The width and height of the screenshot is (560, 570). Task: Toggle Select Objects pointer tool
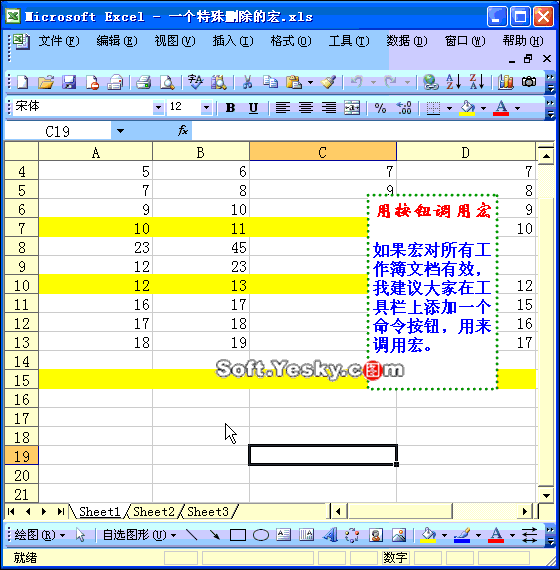pos(80,535)
